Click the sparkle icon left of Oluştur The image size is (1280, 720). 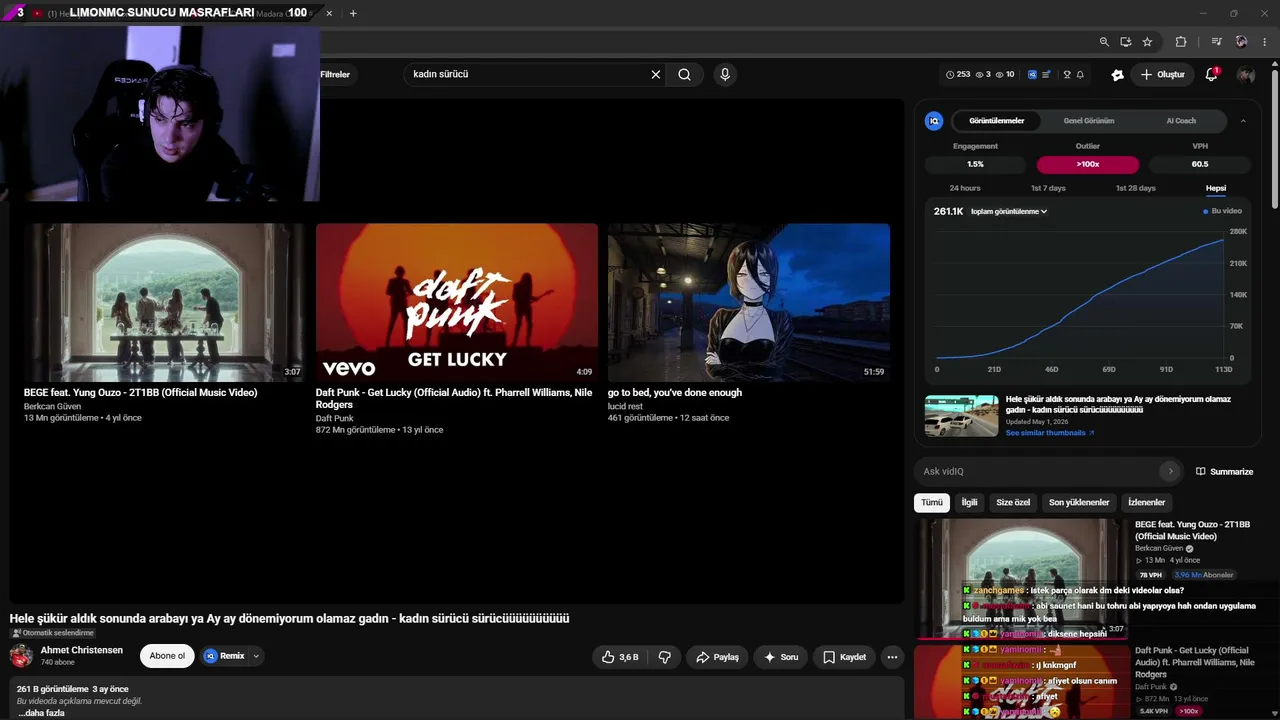[x=1117, y=74]
